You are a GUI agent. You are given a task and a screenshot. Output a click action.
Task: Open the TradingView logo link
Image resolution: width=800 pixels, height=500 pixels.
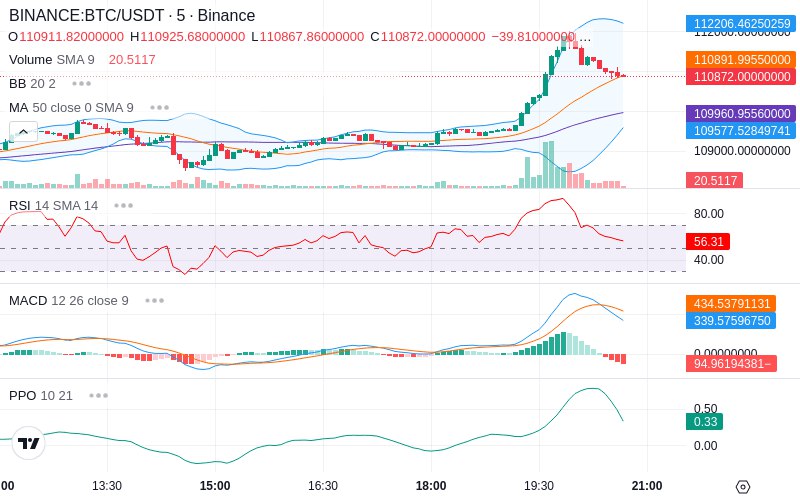click(29, 443)
